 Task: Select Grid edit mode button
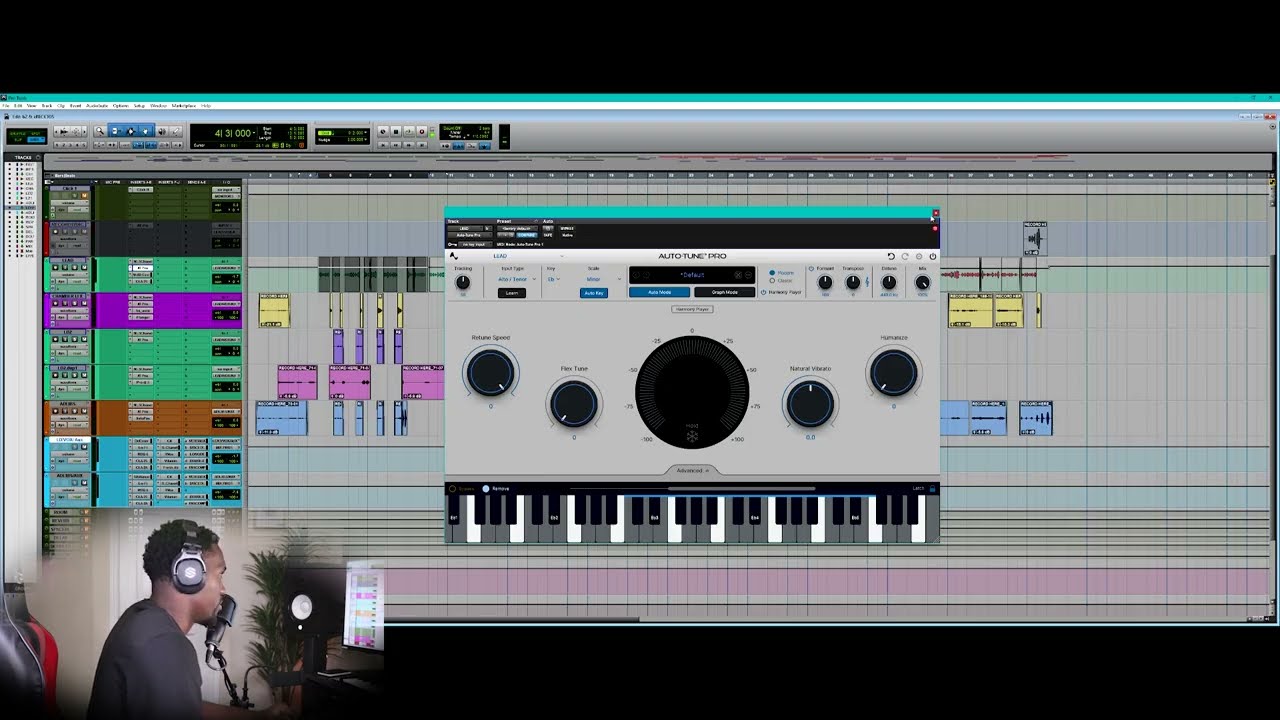(36, 139)
